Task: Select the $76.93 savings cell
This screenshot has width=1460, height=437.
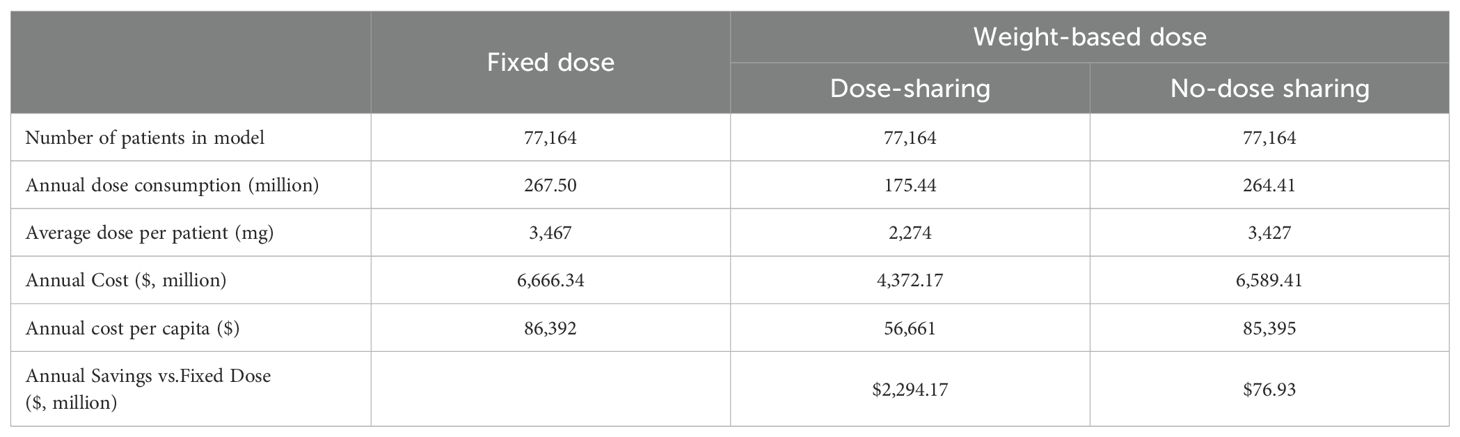Action: click(1269, 388)
